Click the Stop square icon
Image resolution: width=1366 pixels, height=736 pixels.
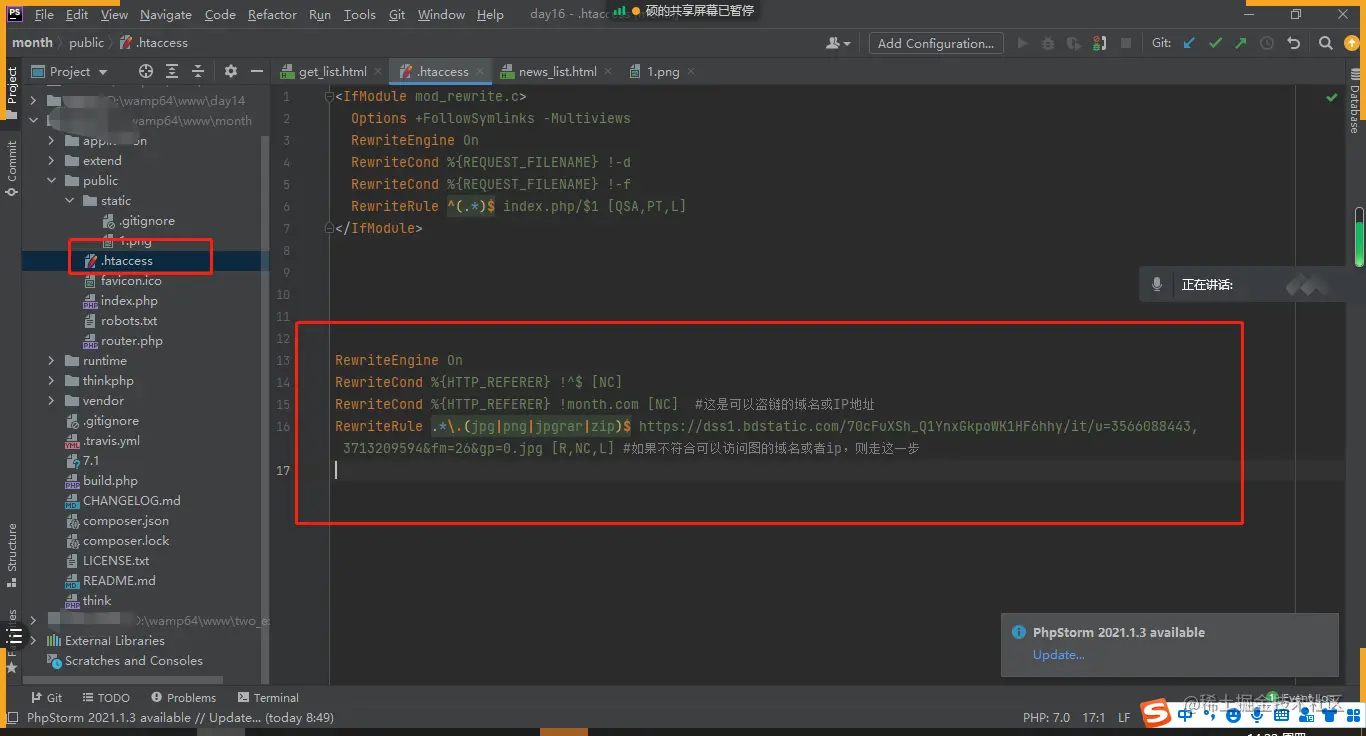pyautogui.click(x=1126, y=43)
